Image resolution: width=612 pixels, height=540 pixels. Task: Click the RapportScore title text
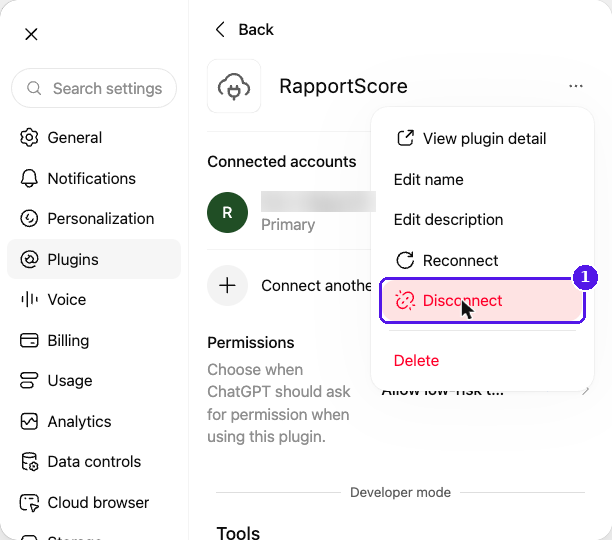tap(343, 86)
